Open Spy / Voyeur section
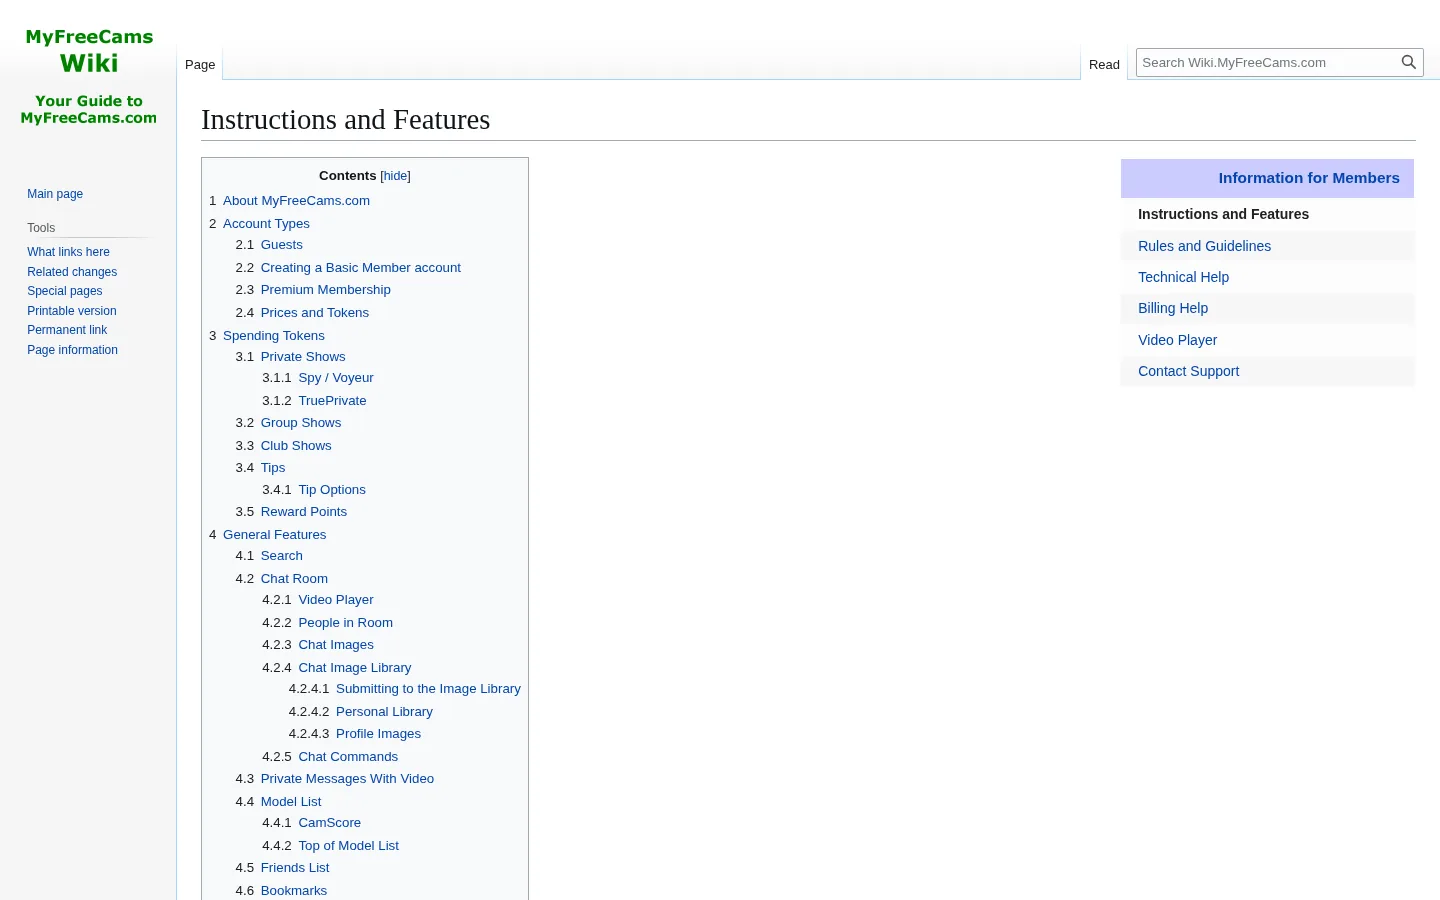The image size is (1440, 900). point(336,378)
